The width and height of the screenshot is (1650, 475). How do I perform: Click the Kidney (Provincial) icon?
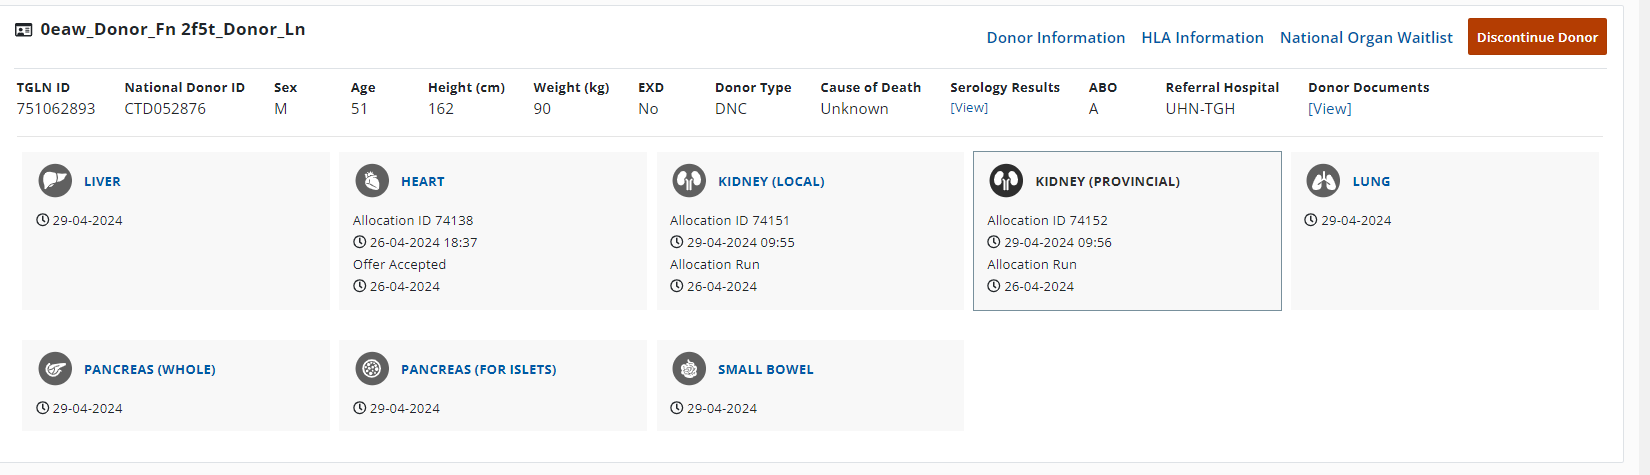1006,181
